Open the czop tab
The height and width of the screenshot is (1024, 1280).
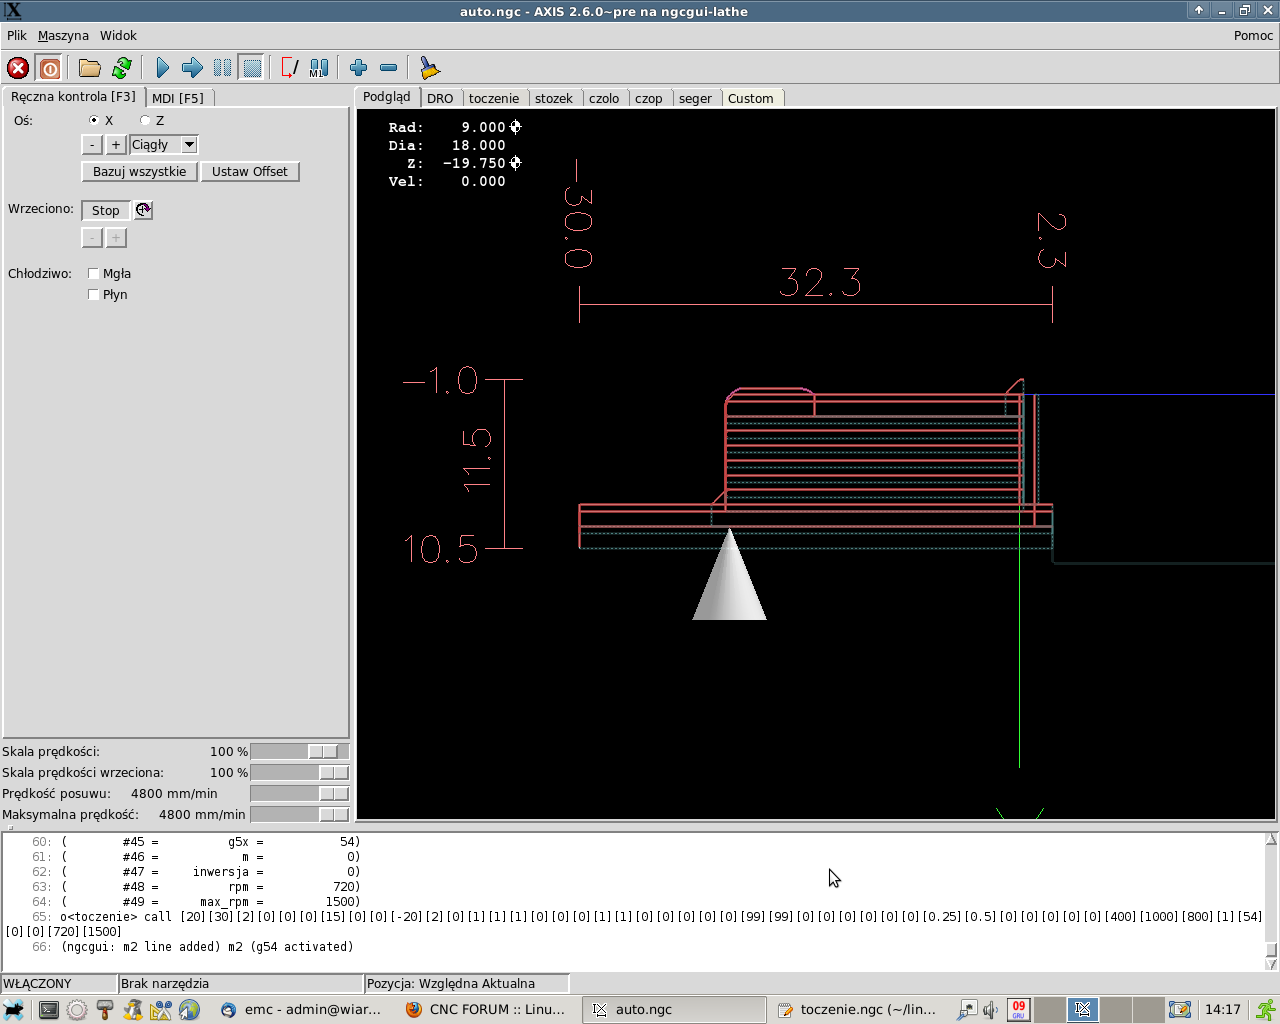pyautogui.click(x=649, y=98)
